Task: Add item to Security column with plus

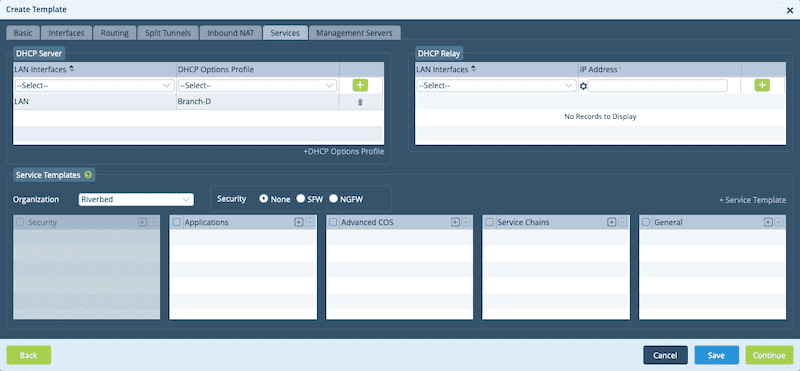Action: tap(142, 222)
